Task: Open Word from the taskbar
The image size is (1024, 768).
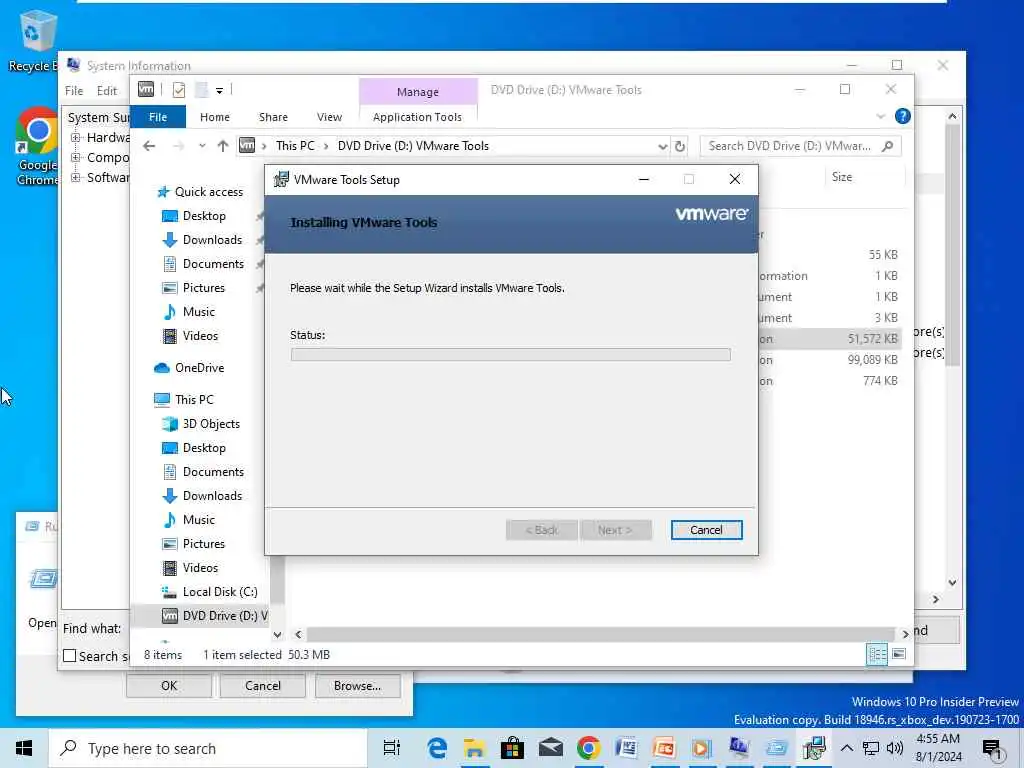Action: pos(626,748)
